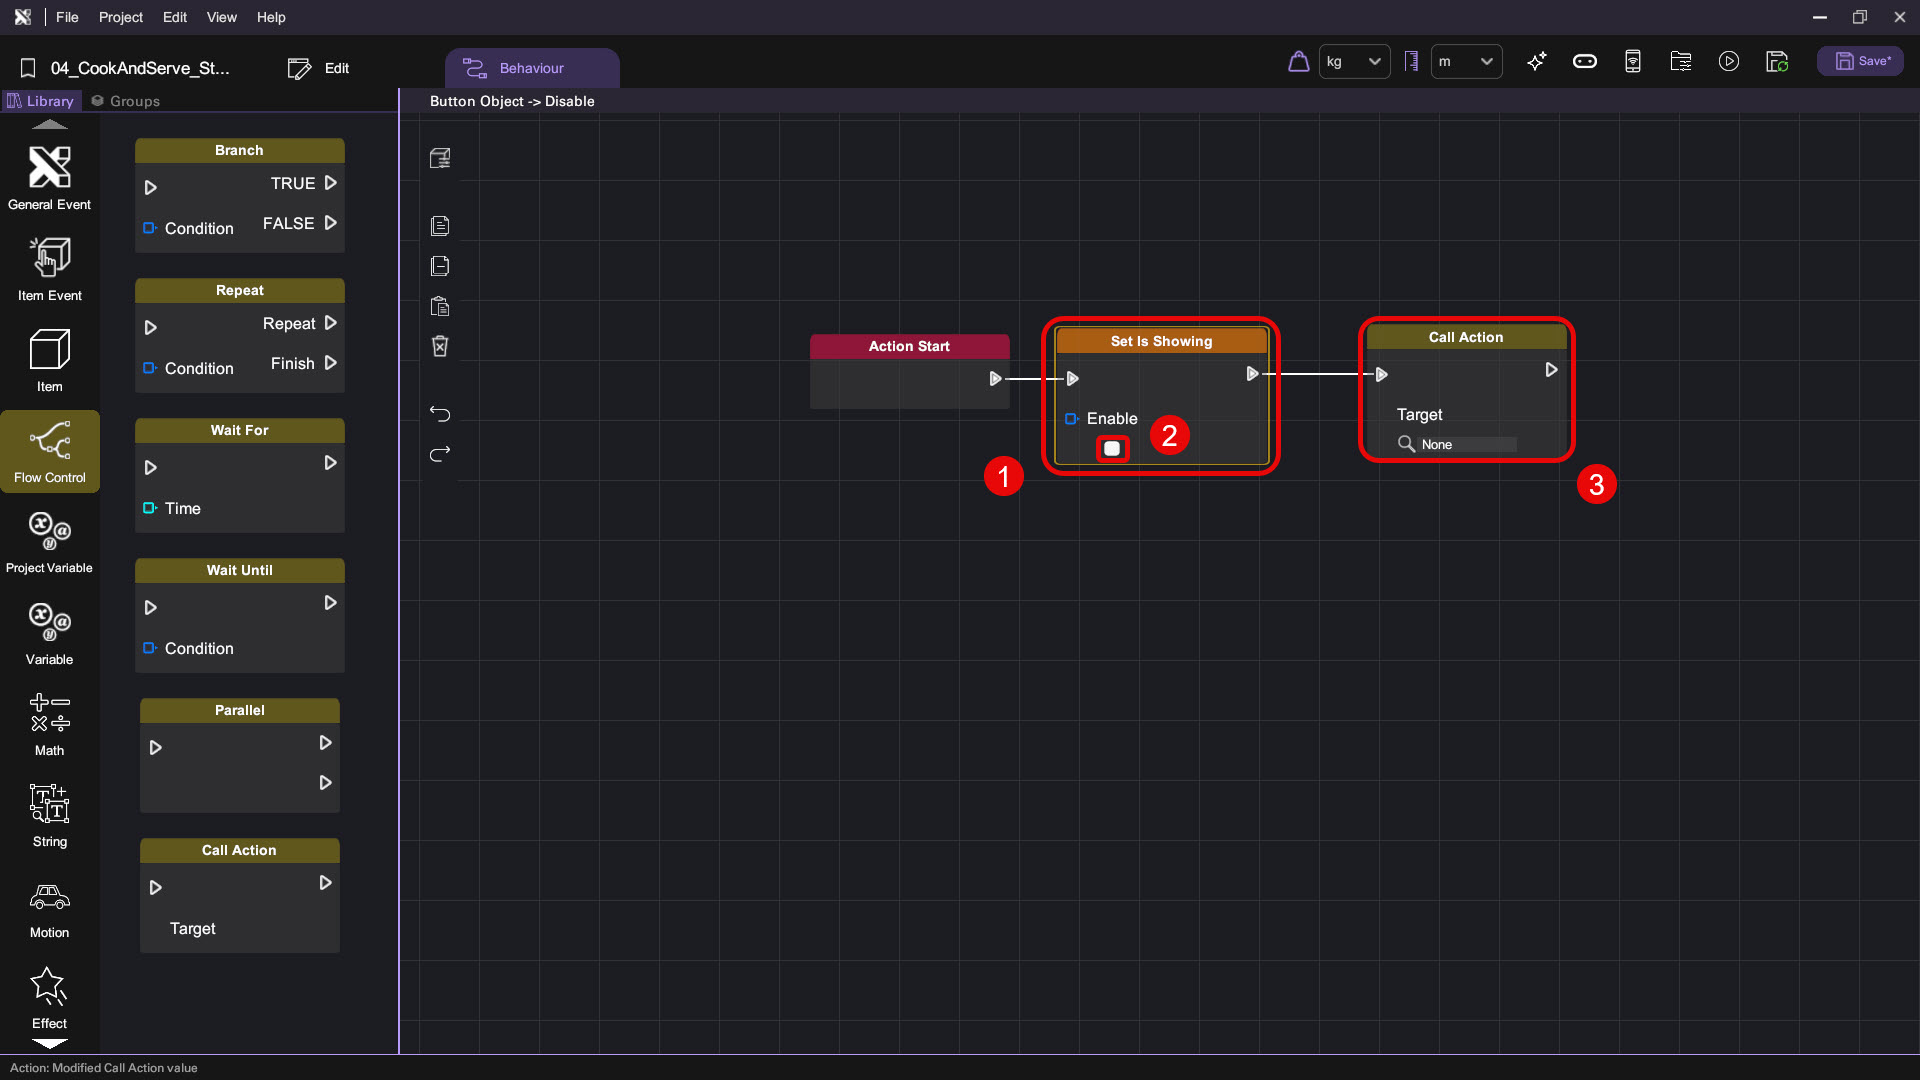
Task: Click the trash delete icon in canvas toolbar
Action: pyautogui.click(x=440, y=346)
